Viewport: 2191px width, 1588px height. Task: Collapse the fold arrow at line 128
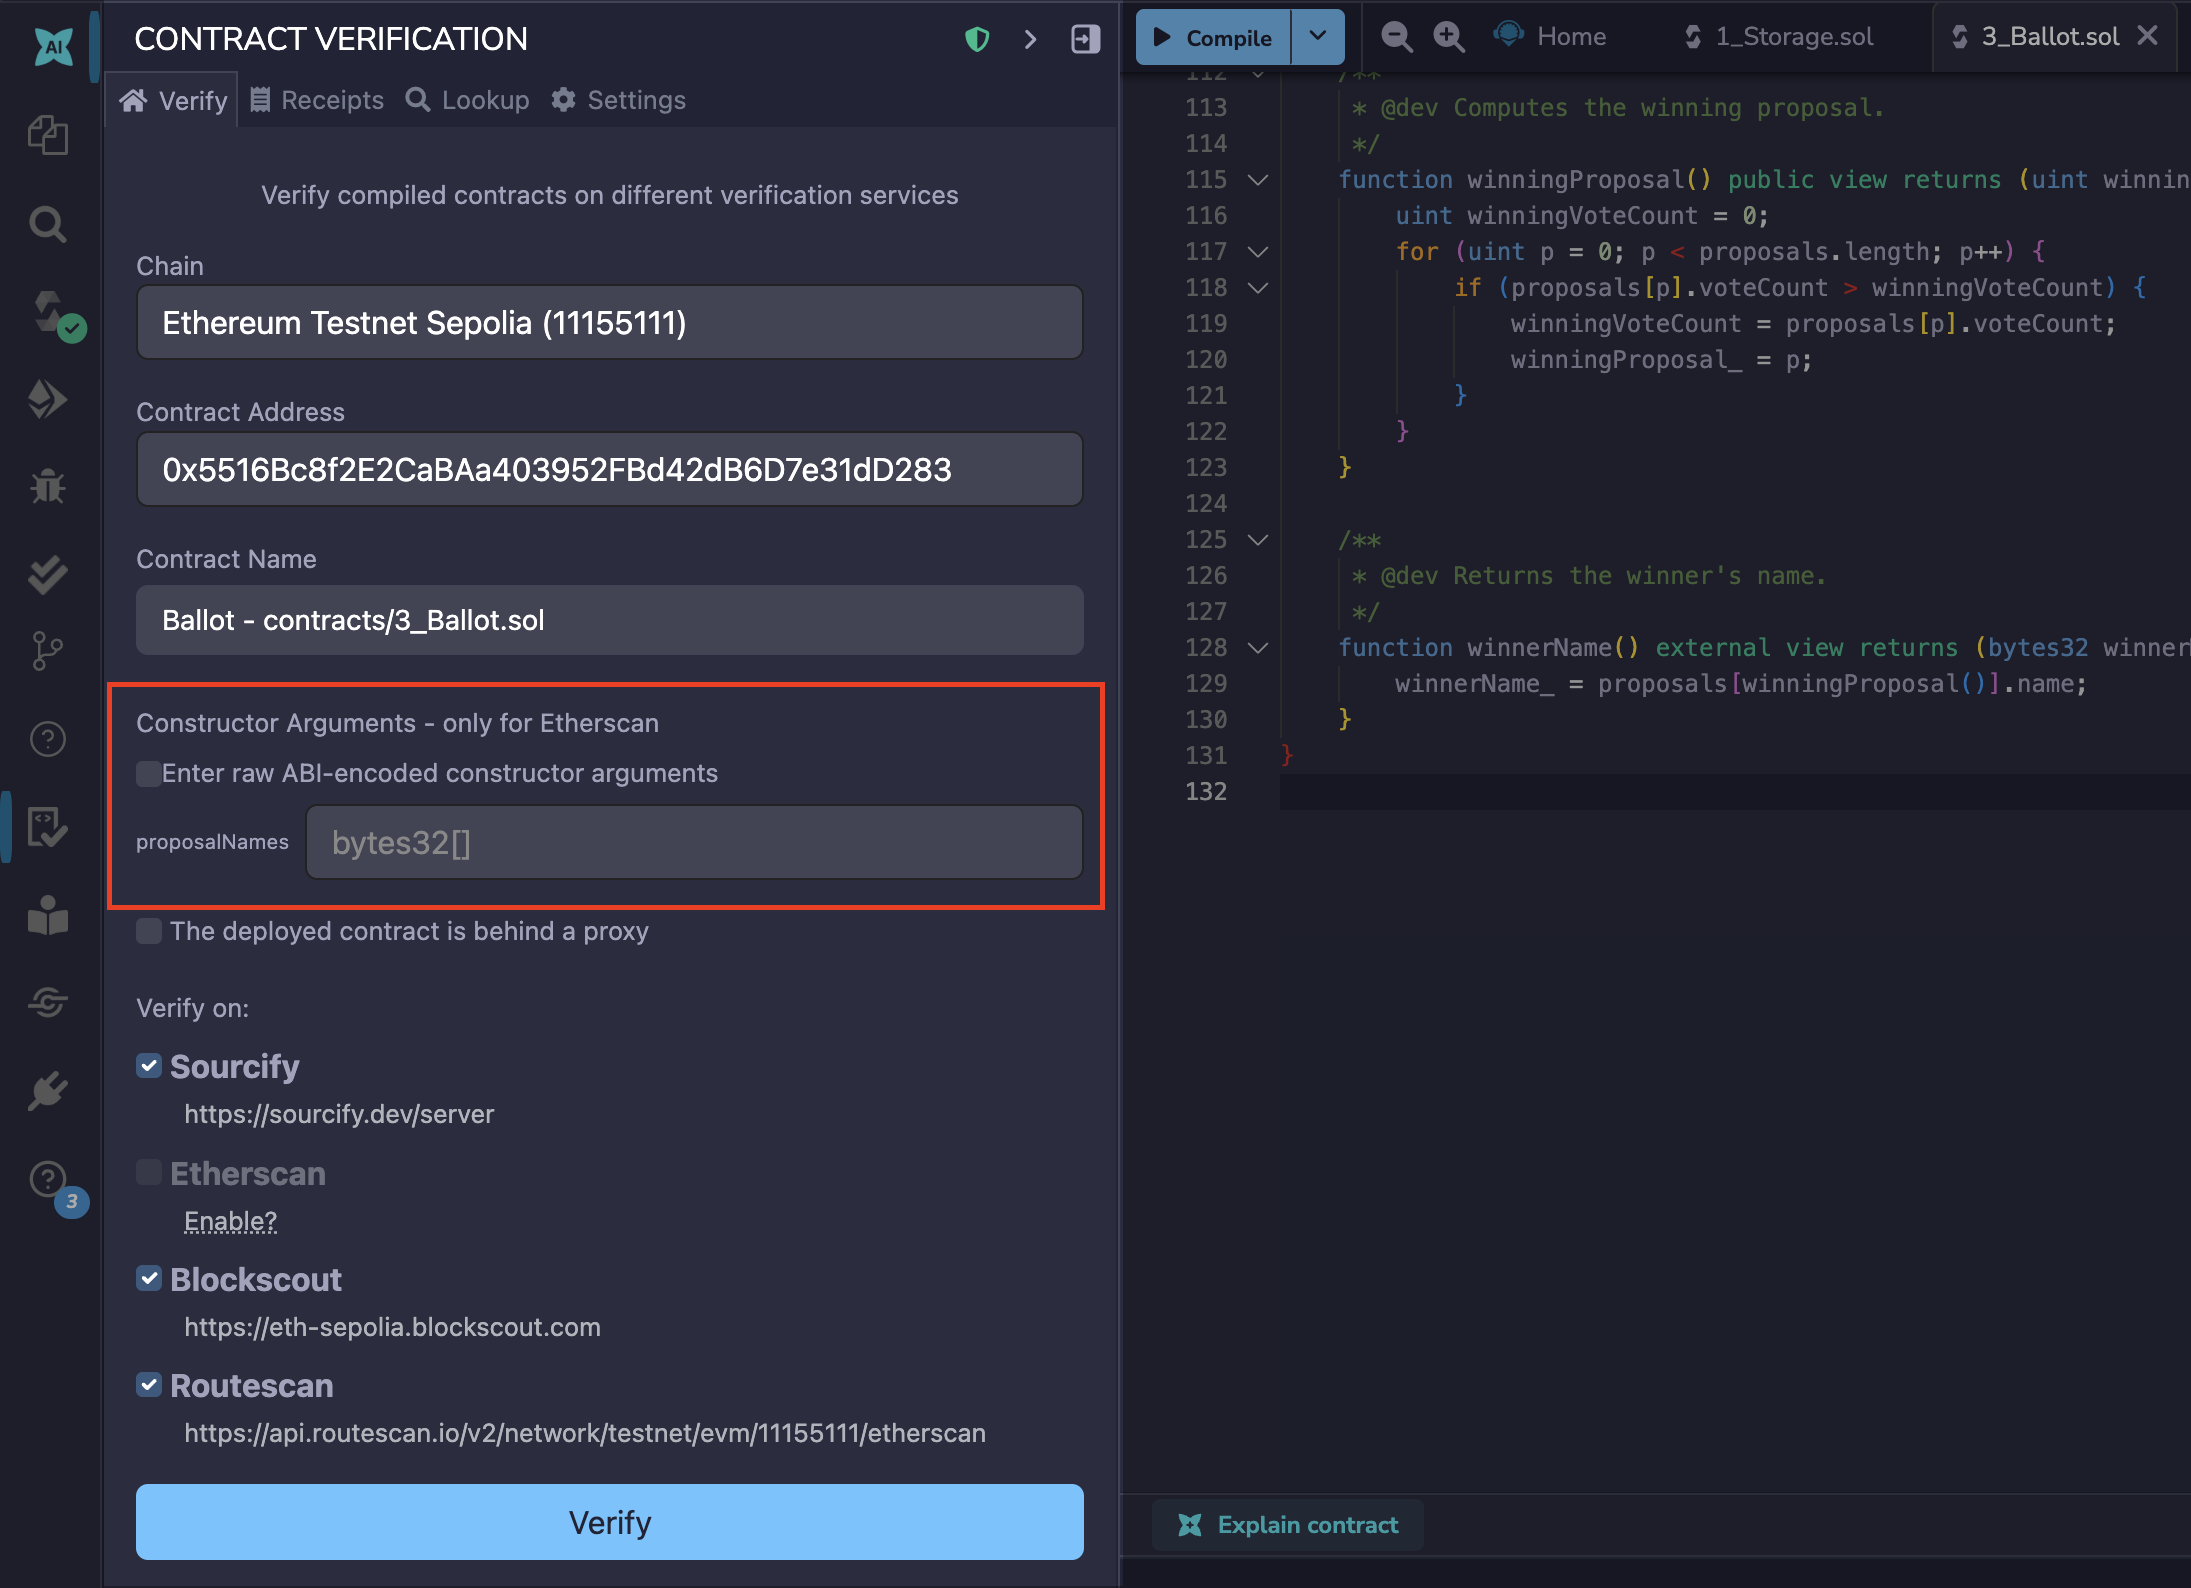[x=1258, y=648]
